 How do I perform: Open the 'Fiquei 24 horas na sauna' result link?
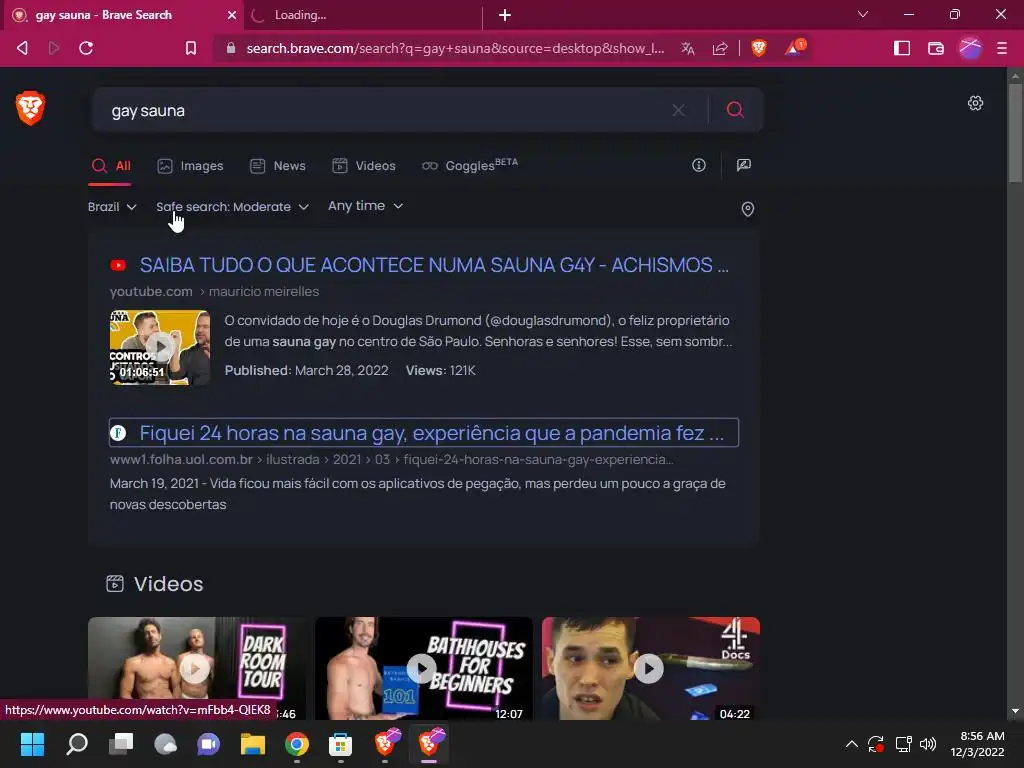tap(432, 433)
